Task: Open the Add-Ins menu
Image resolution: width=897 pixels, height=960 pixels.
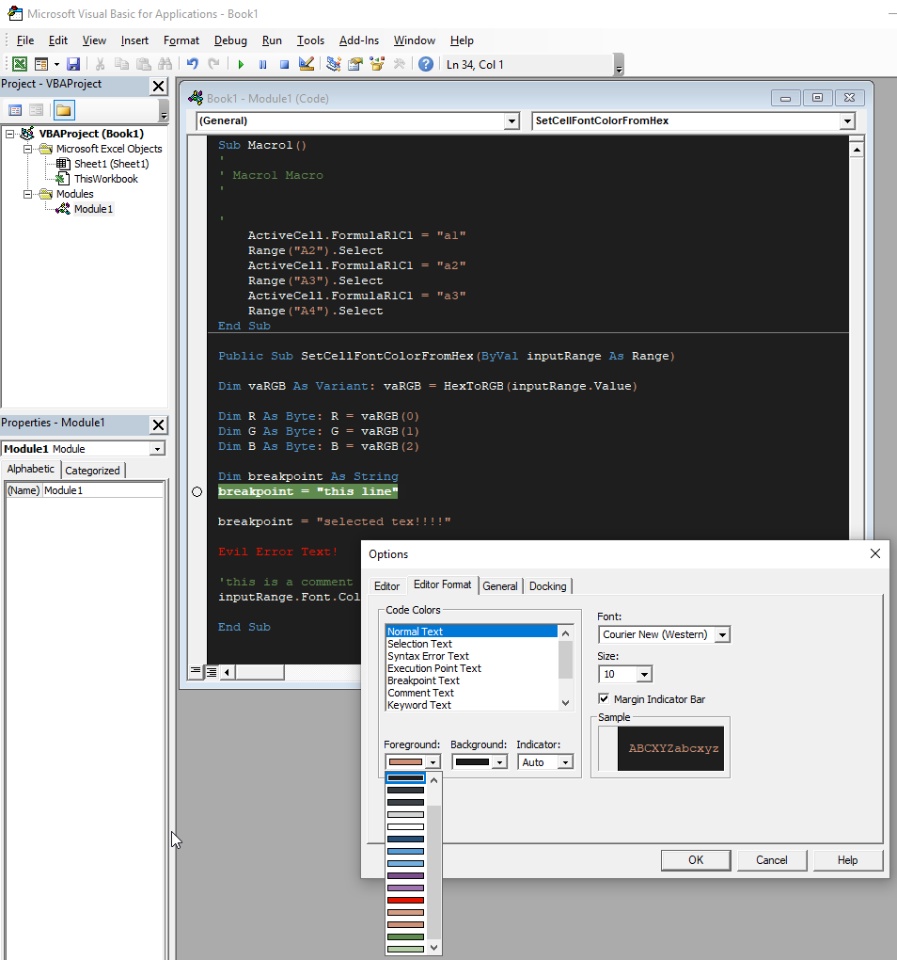Action: coord(359,40)
